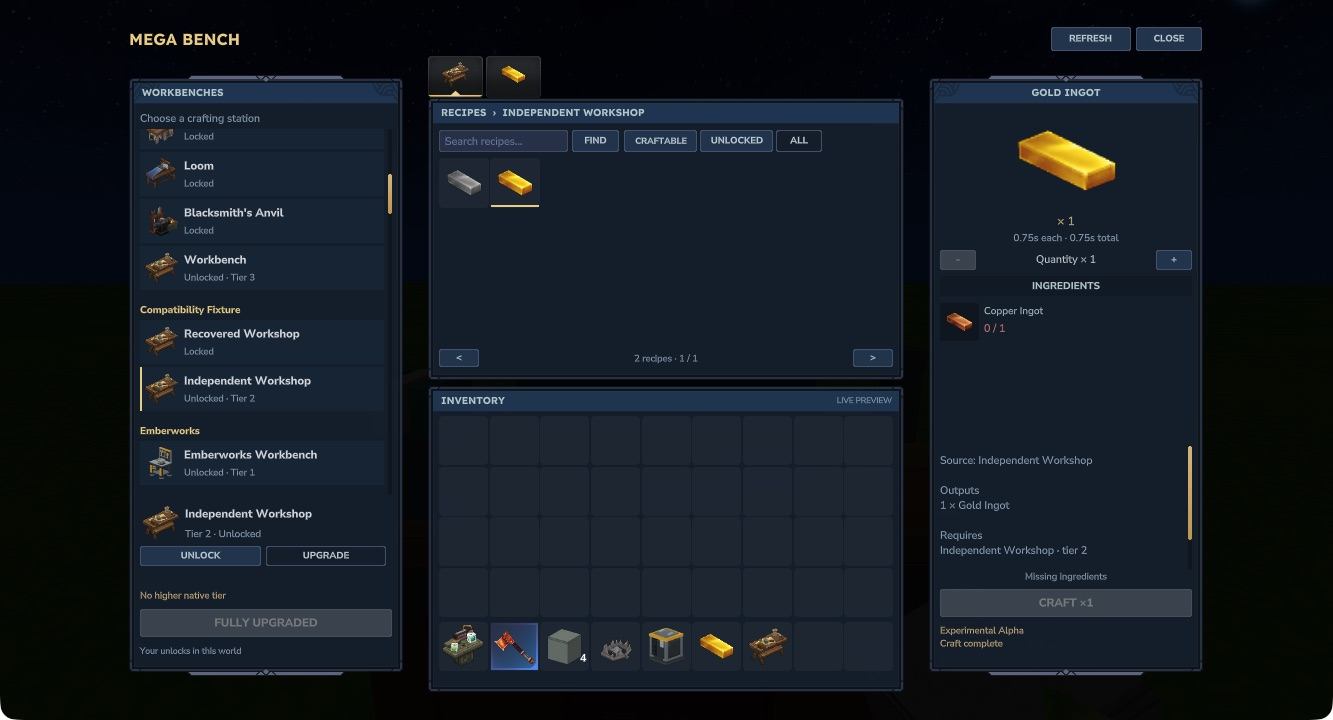Click the UPGRADE button
The width and height of the screenshot is (1333, 720).
(326, 556)
